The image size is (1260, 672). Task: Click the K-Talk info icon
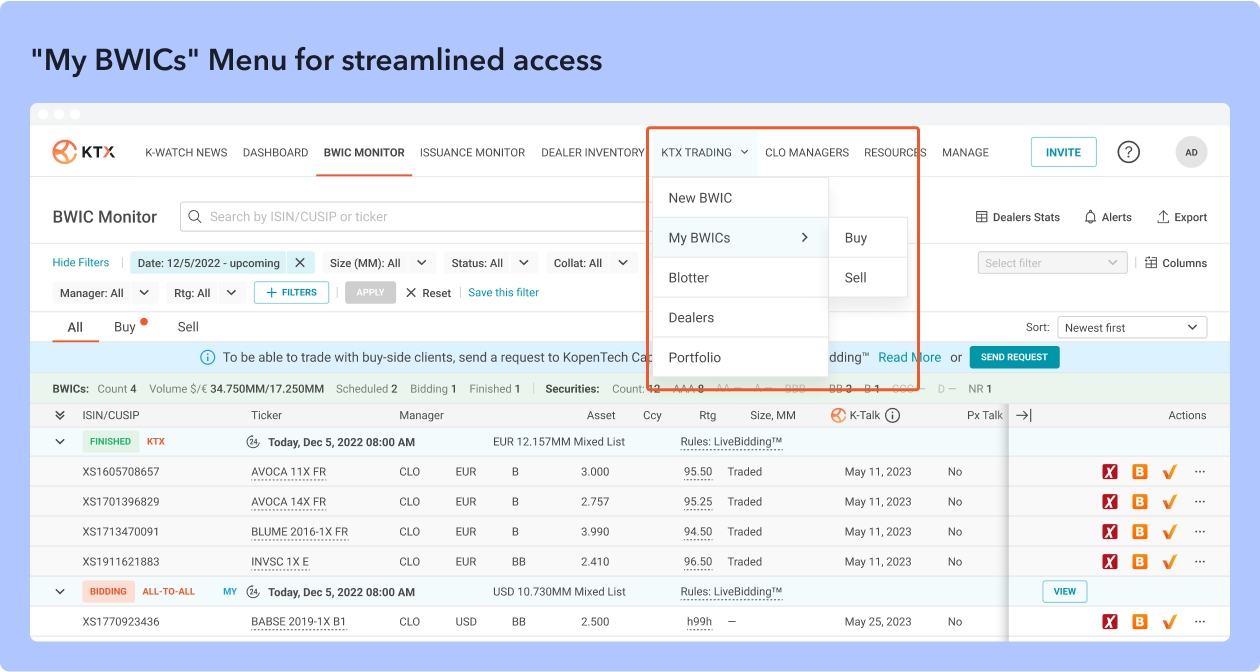pyautogui.click(x=893, y=415)
